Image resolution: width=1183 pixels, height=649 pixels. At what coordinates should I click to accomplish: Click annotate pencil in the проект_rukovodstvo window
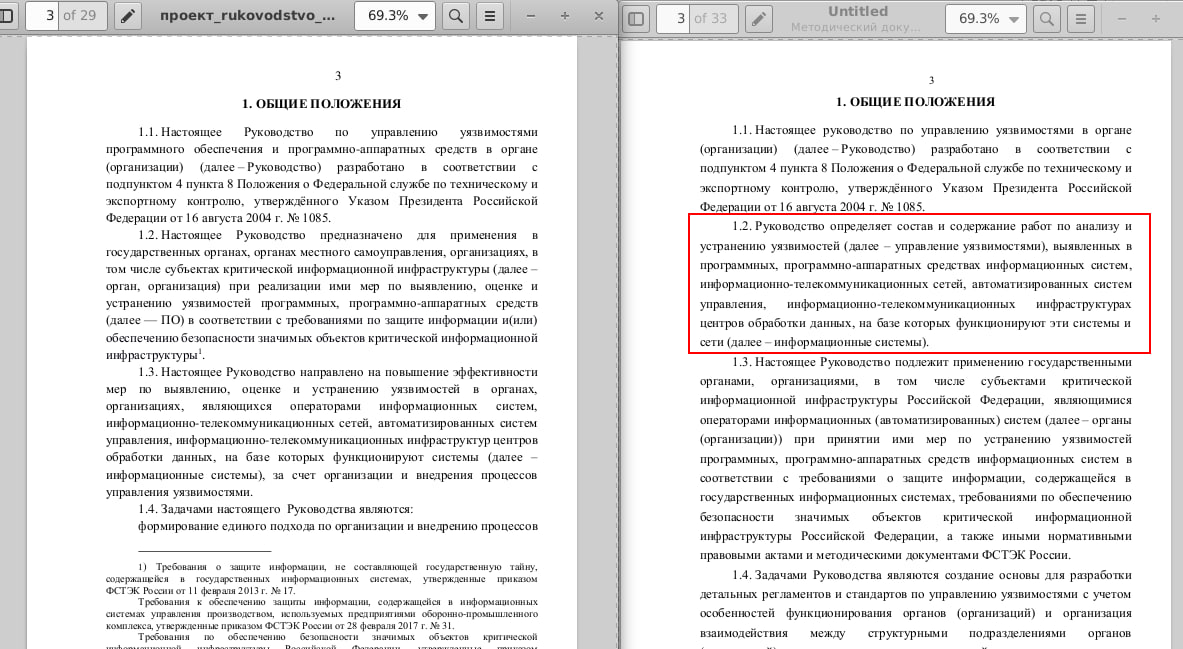point(128,17)
